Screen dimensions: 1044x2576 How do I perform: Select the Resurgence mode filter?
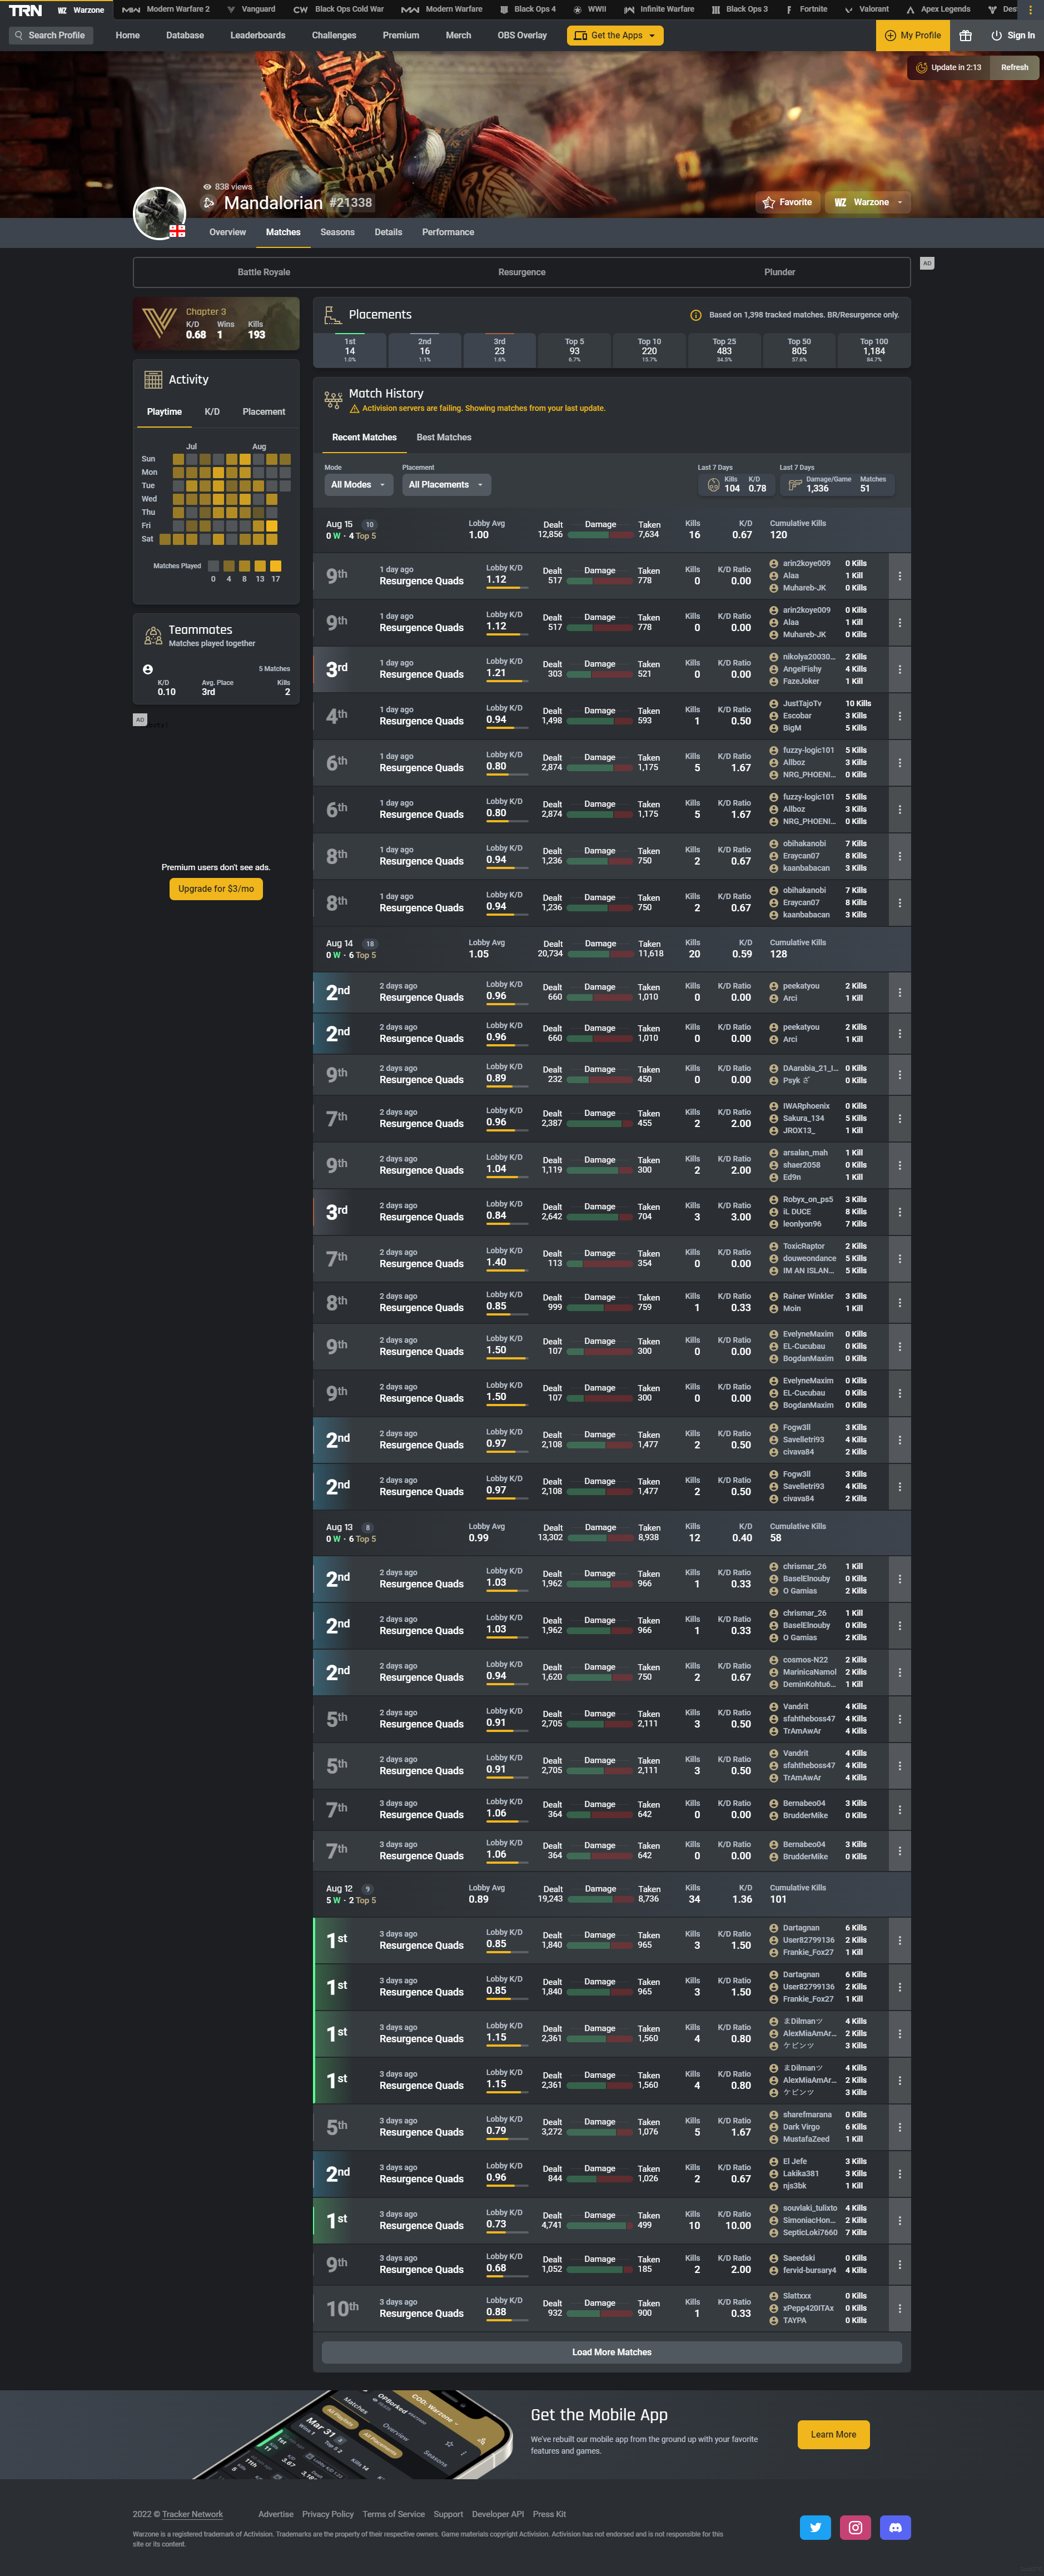point(522,272)
